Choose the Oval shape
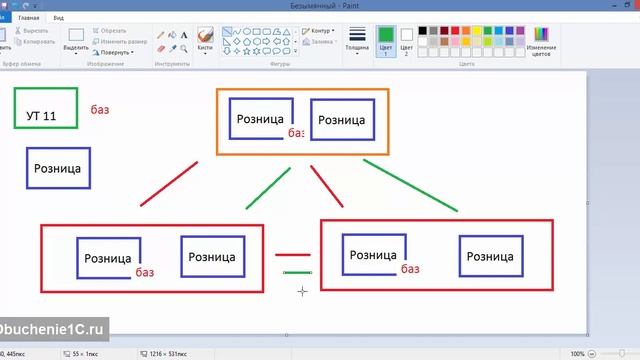 coord(247,32)
